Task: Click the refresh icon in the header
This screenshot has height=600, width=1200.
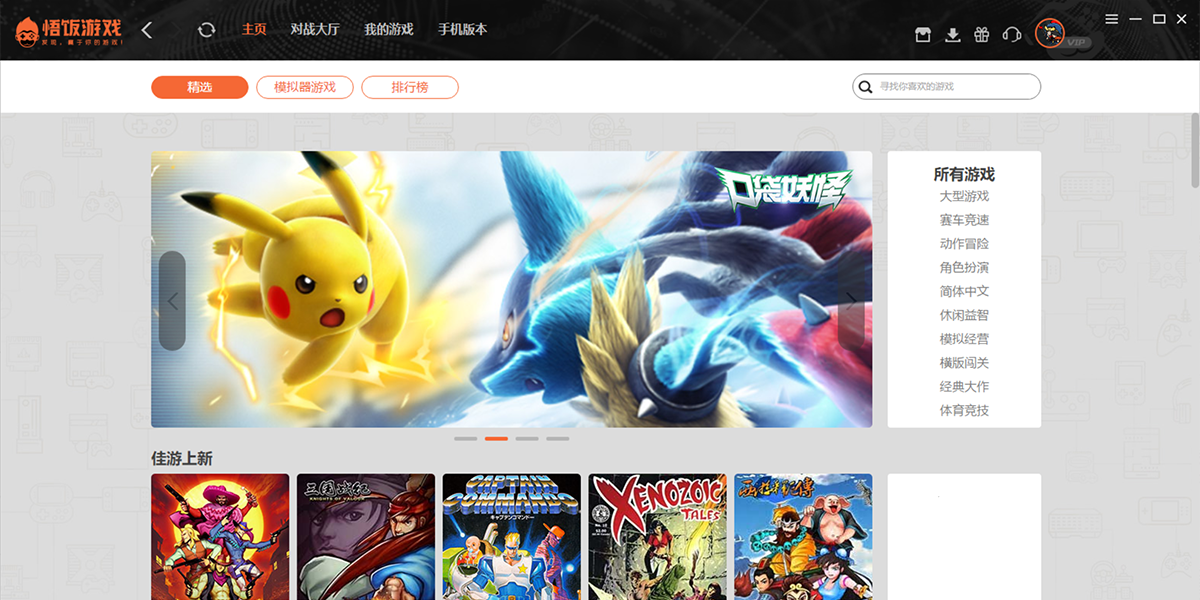Action: coord(207,30)
